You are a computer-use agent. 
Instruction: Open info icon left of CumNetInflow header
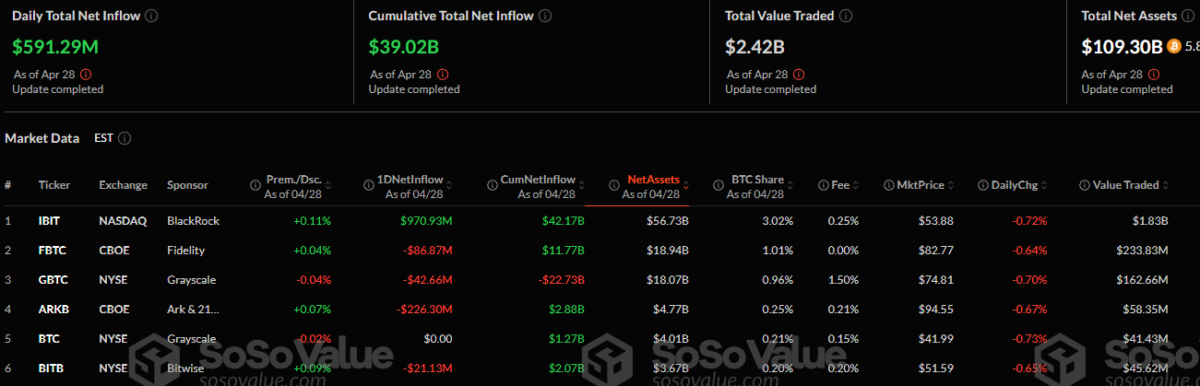(493, 185)
